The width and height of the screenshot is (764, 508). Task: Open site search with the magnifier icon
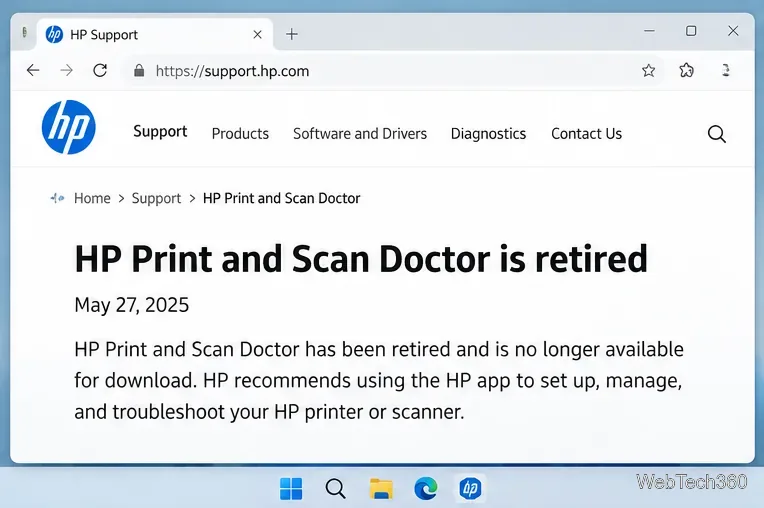coord(717,134)
